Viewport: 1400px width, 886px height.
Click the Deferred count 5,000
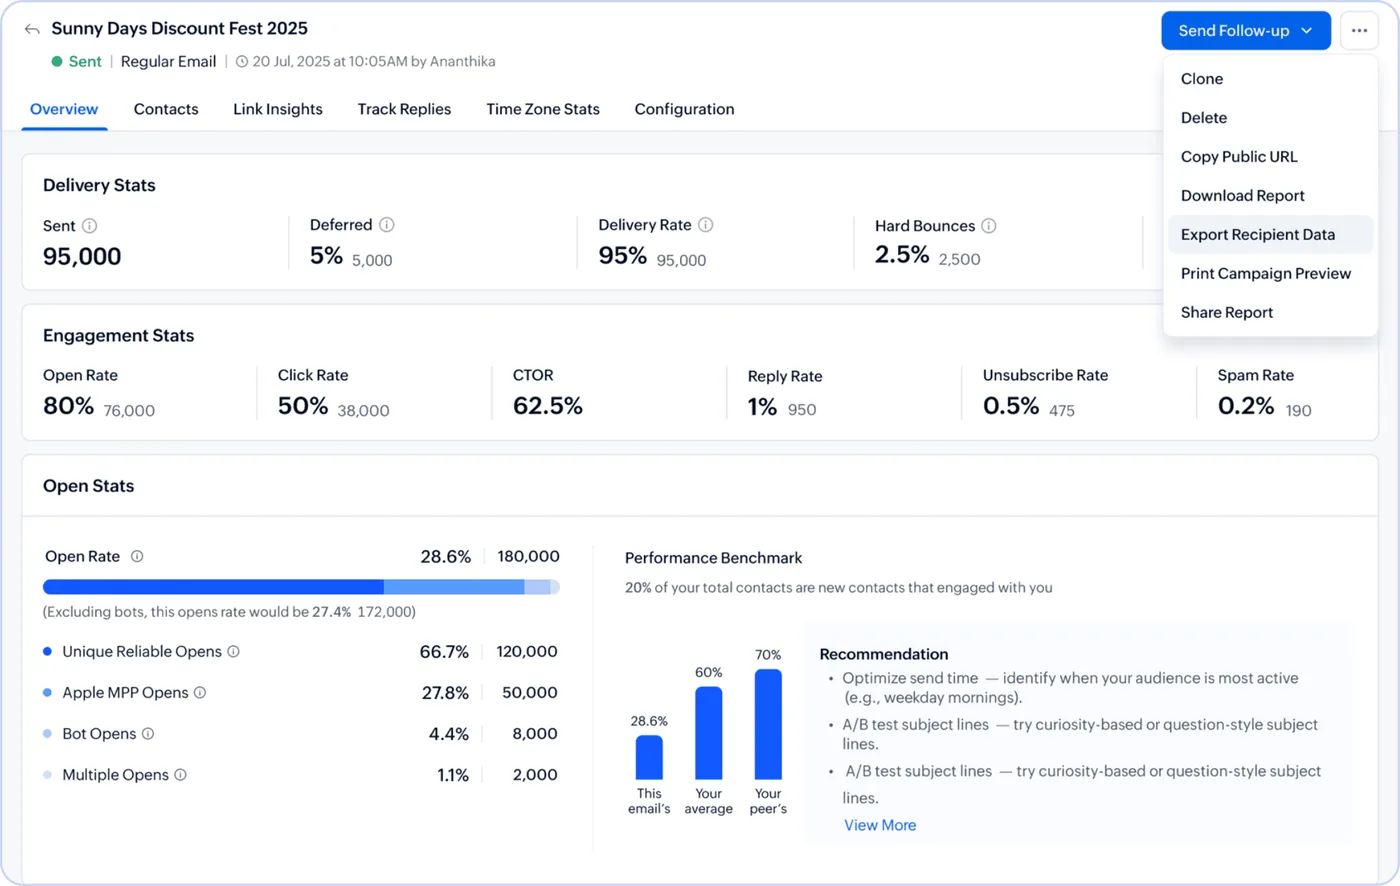[372, 260]
